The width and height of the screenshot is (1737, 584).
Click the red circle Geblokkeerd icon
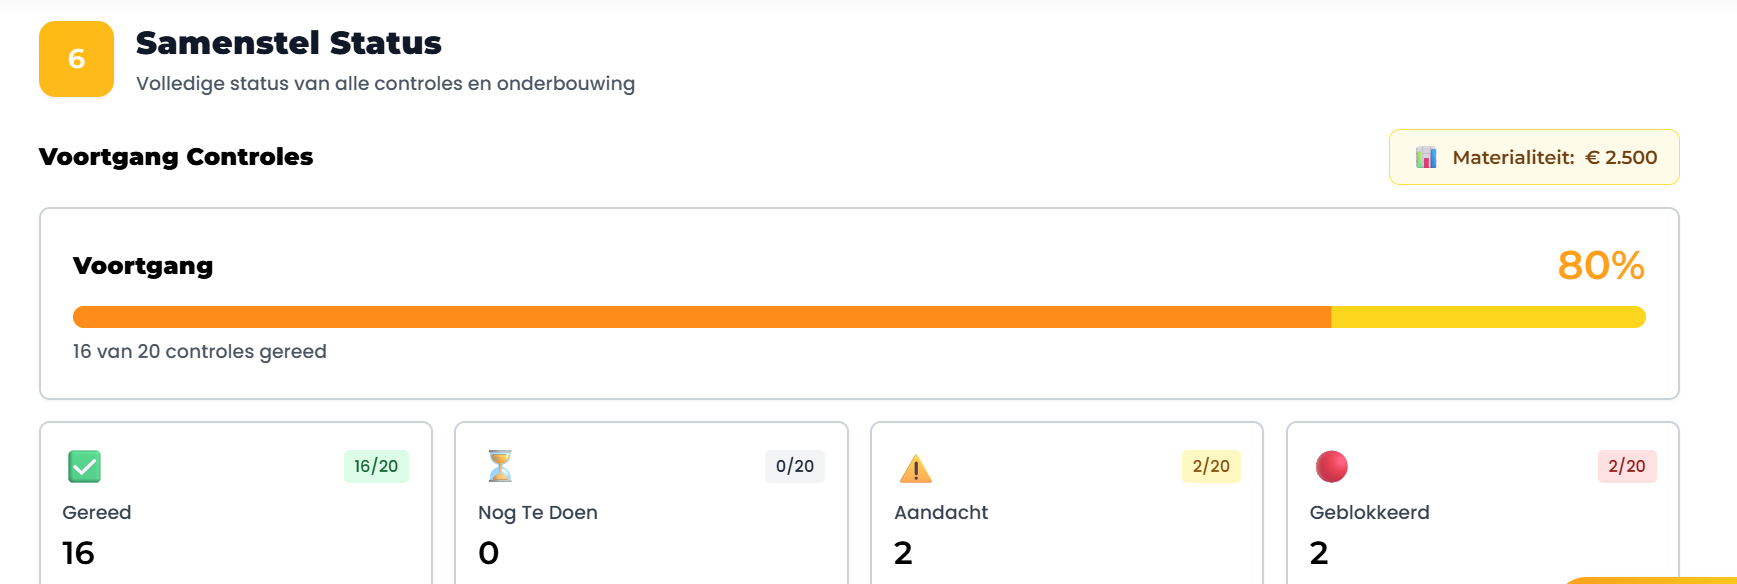pos(1331,466)
